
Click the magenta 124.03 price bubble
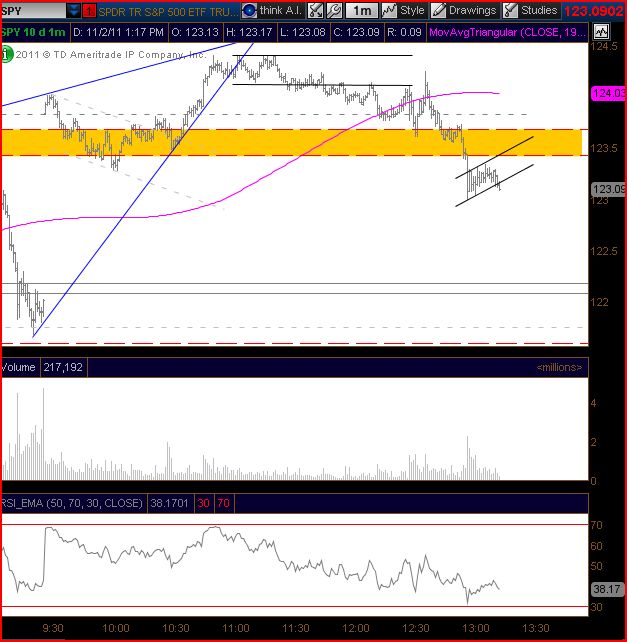pos(609,94)
